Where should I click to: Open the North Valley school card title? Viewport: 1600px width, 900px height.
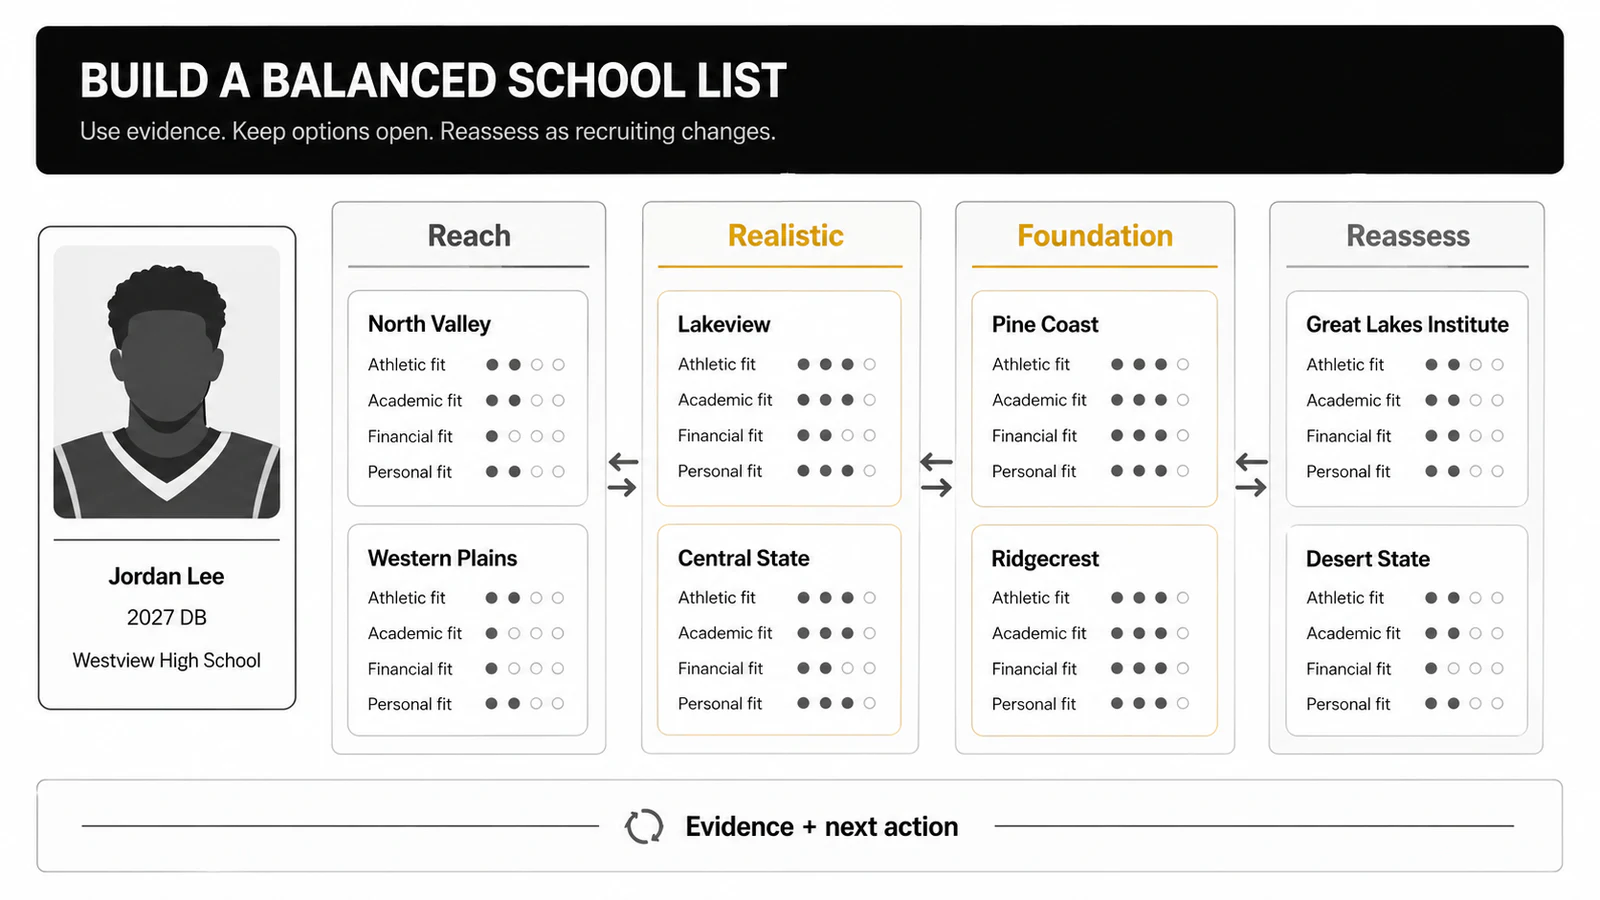pyautogui.click(x=429, y=324)
